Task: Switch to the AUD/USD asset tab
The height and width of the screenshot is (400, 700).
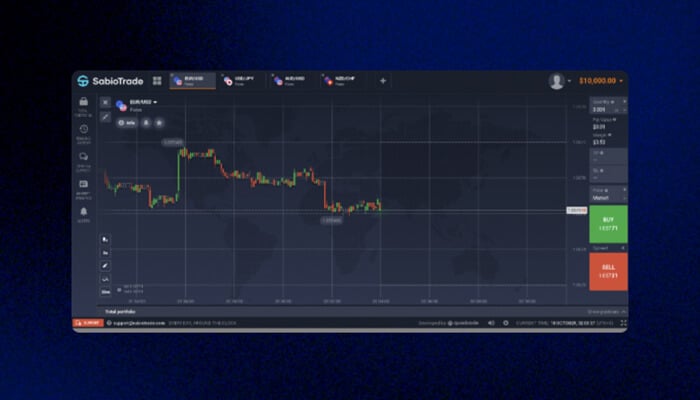Action: (x=294, y=81)
